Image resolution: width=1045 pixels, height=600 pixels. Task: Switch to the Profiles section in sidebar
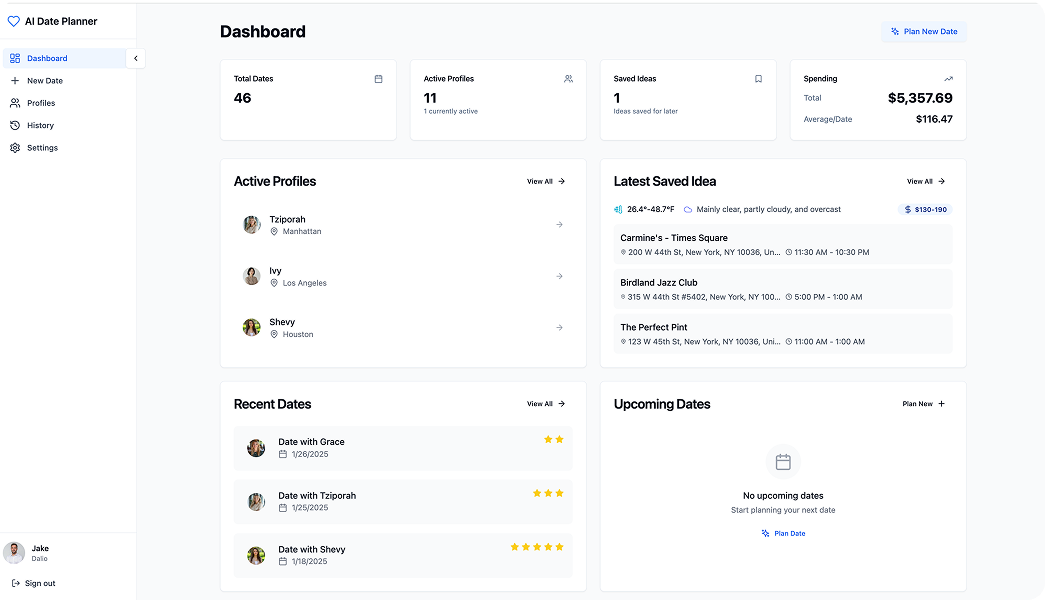[x=40, y=103]
